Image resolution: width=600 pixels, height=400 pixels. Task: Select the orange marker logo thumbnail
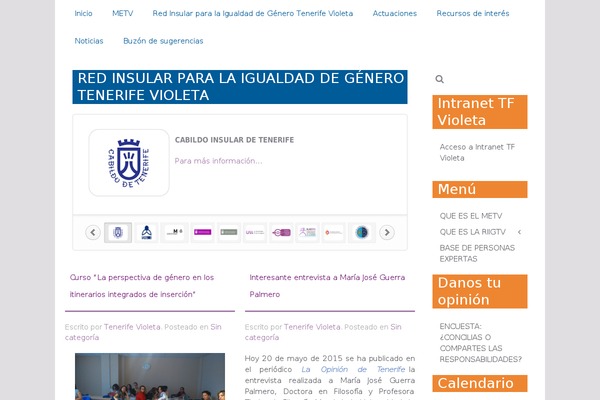(x=334, y=232)
